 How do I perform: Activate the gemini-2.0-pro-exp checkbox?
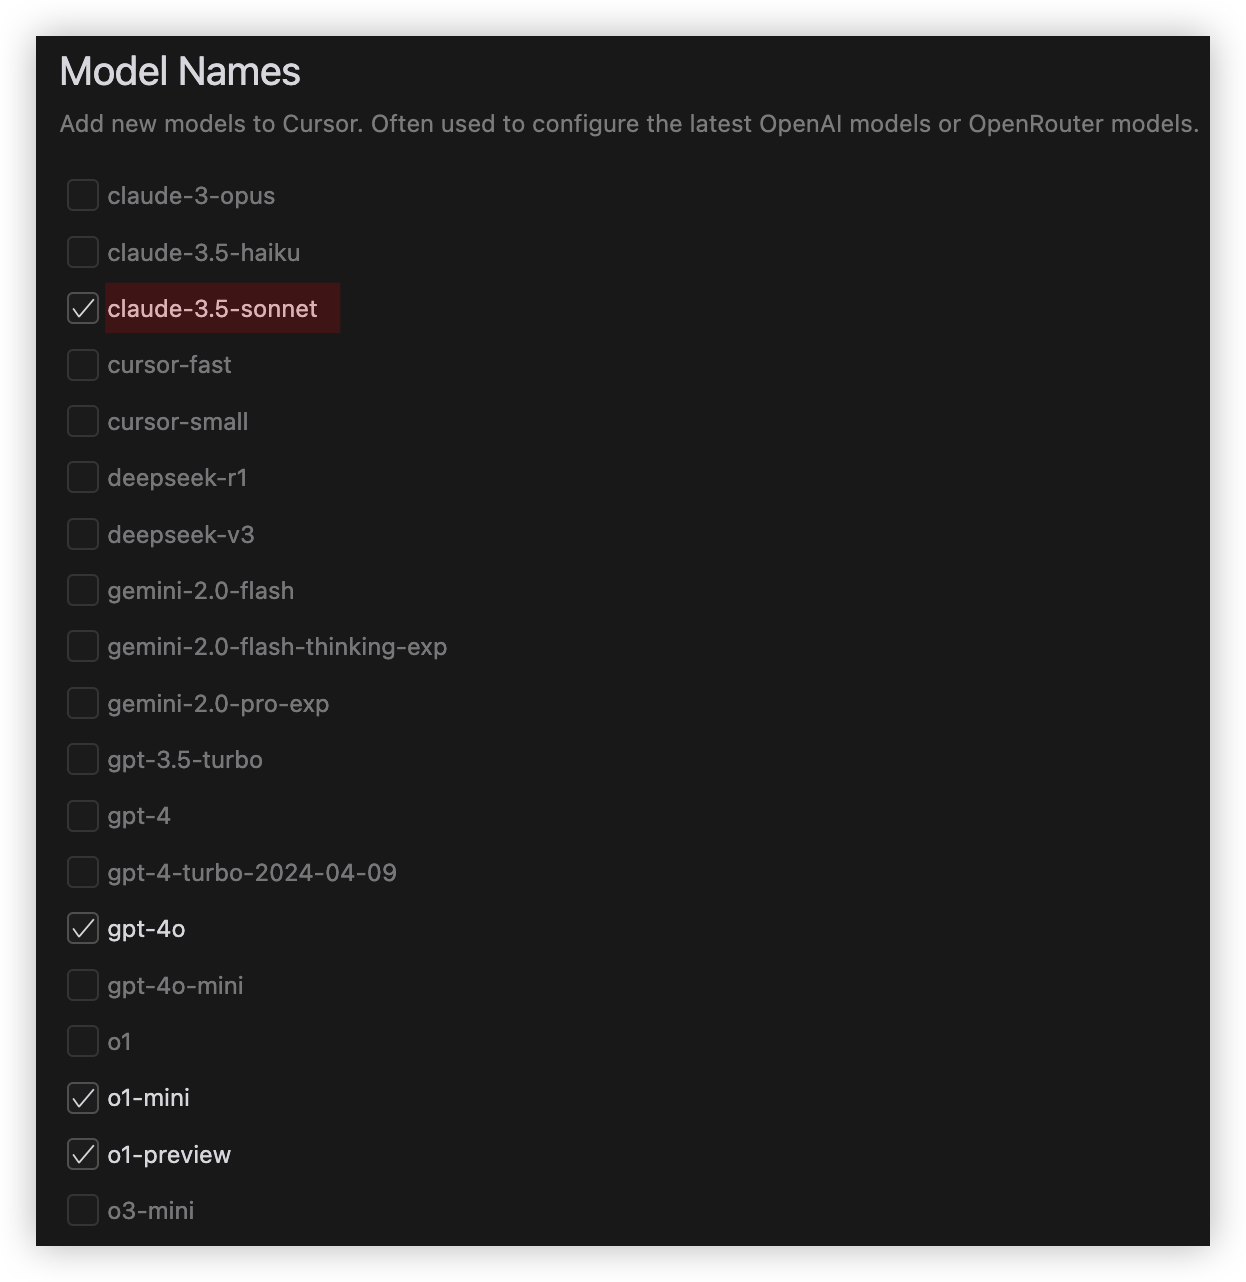(83, 703)
